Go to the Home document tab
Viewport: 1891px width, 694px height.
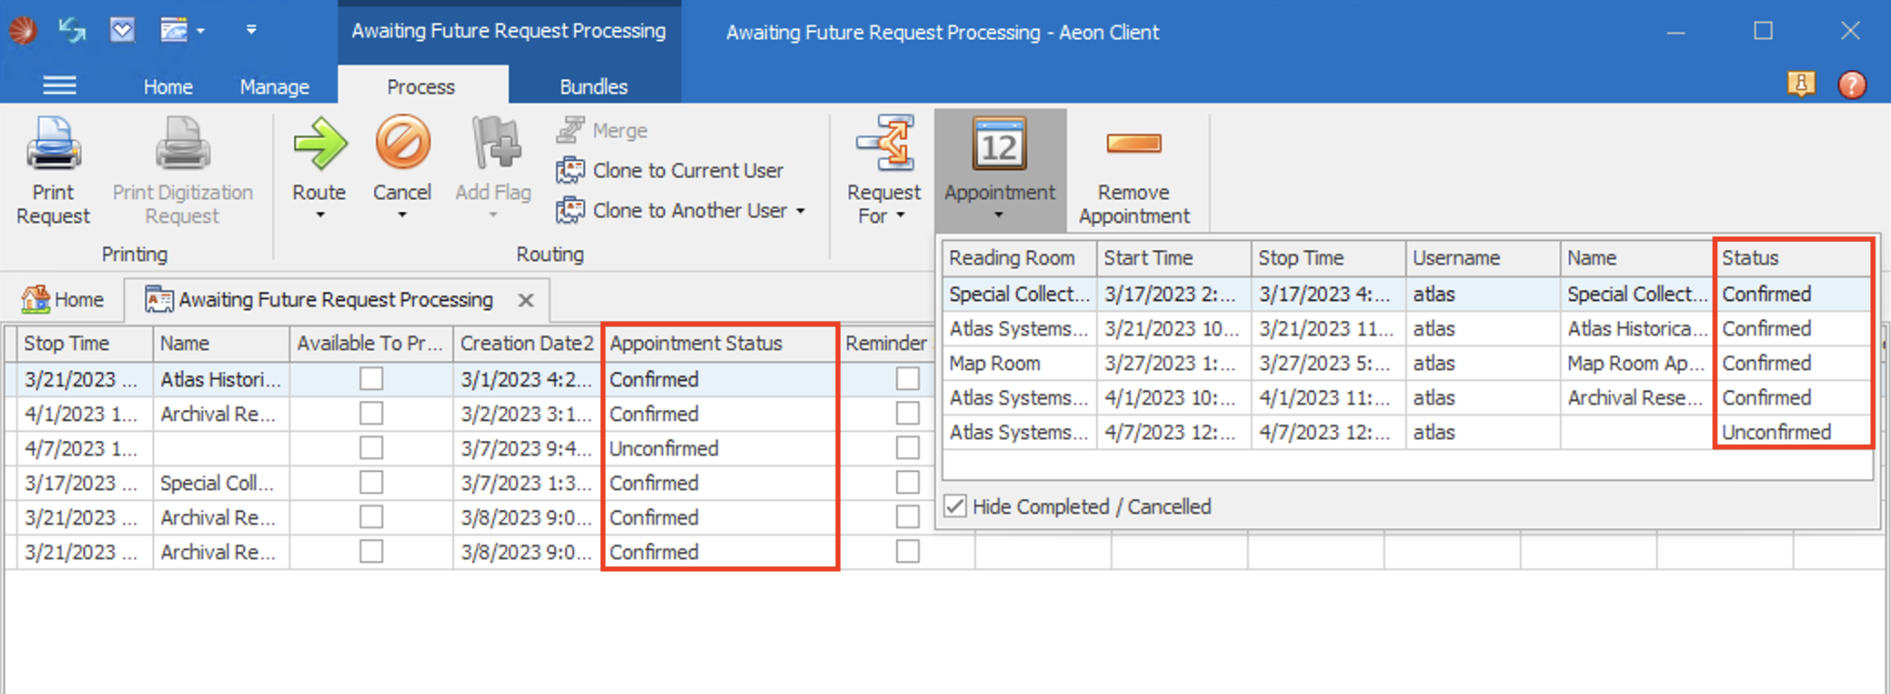[64, 300]
